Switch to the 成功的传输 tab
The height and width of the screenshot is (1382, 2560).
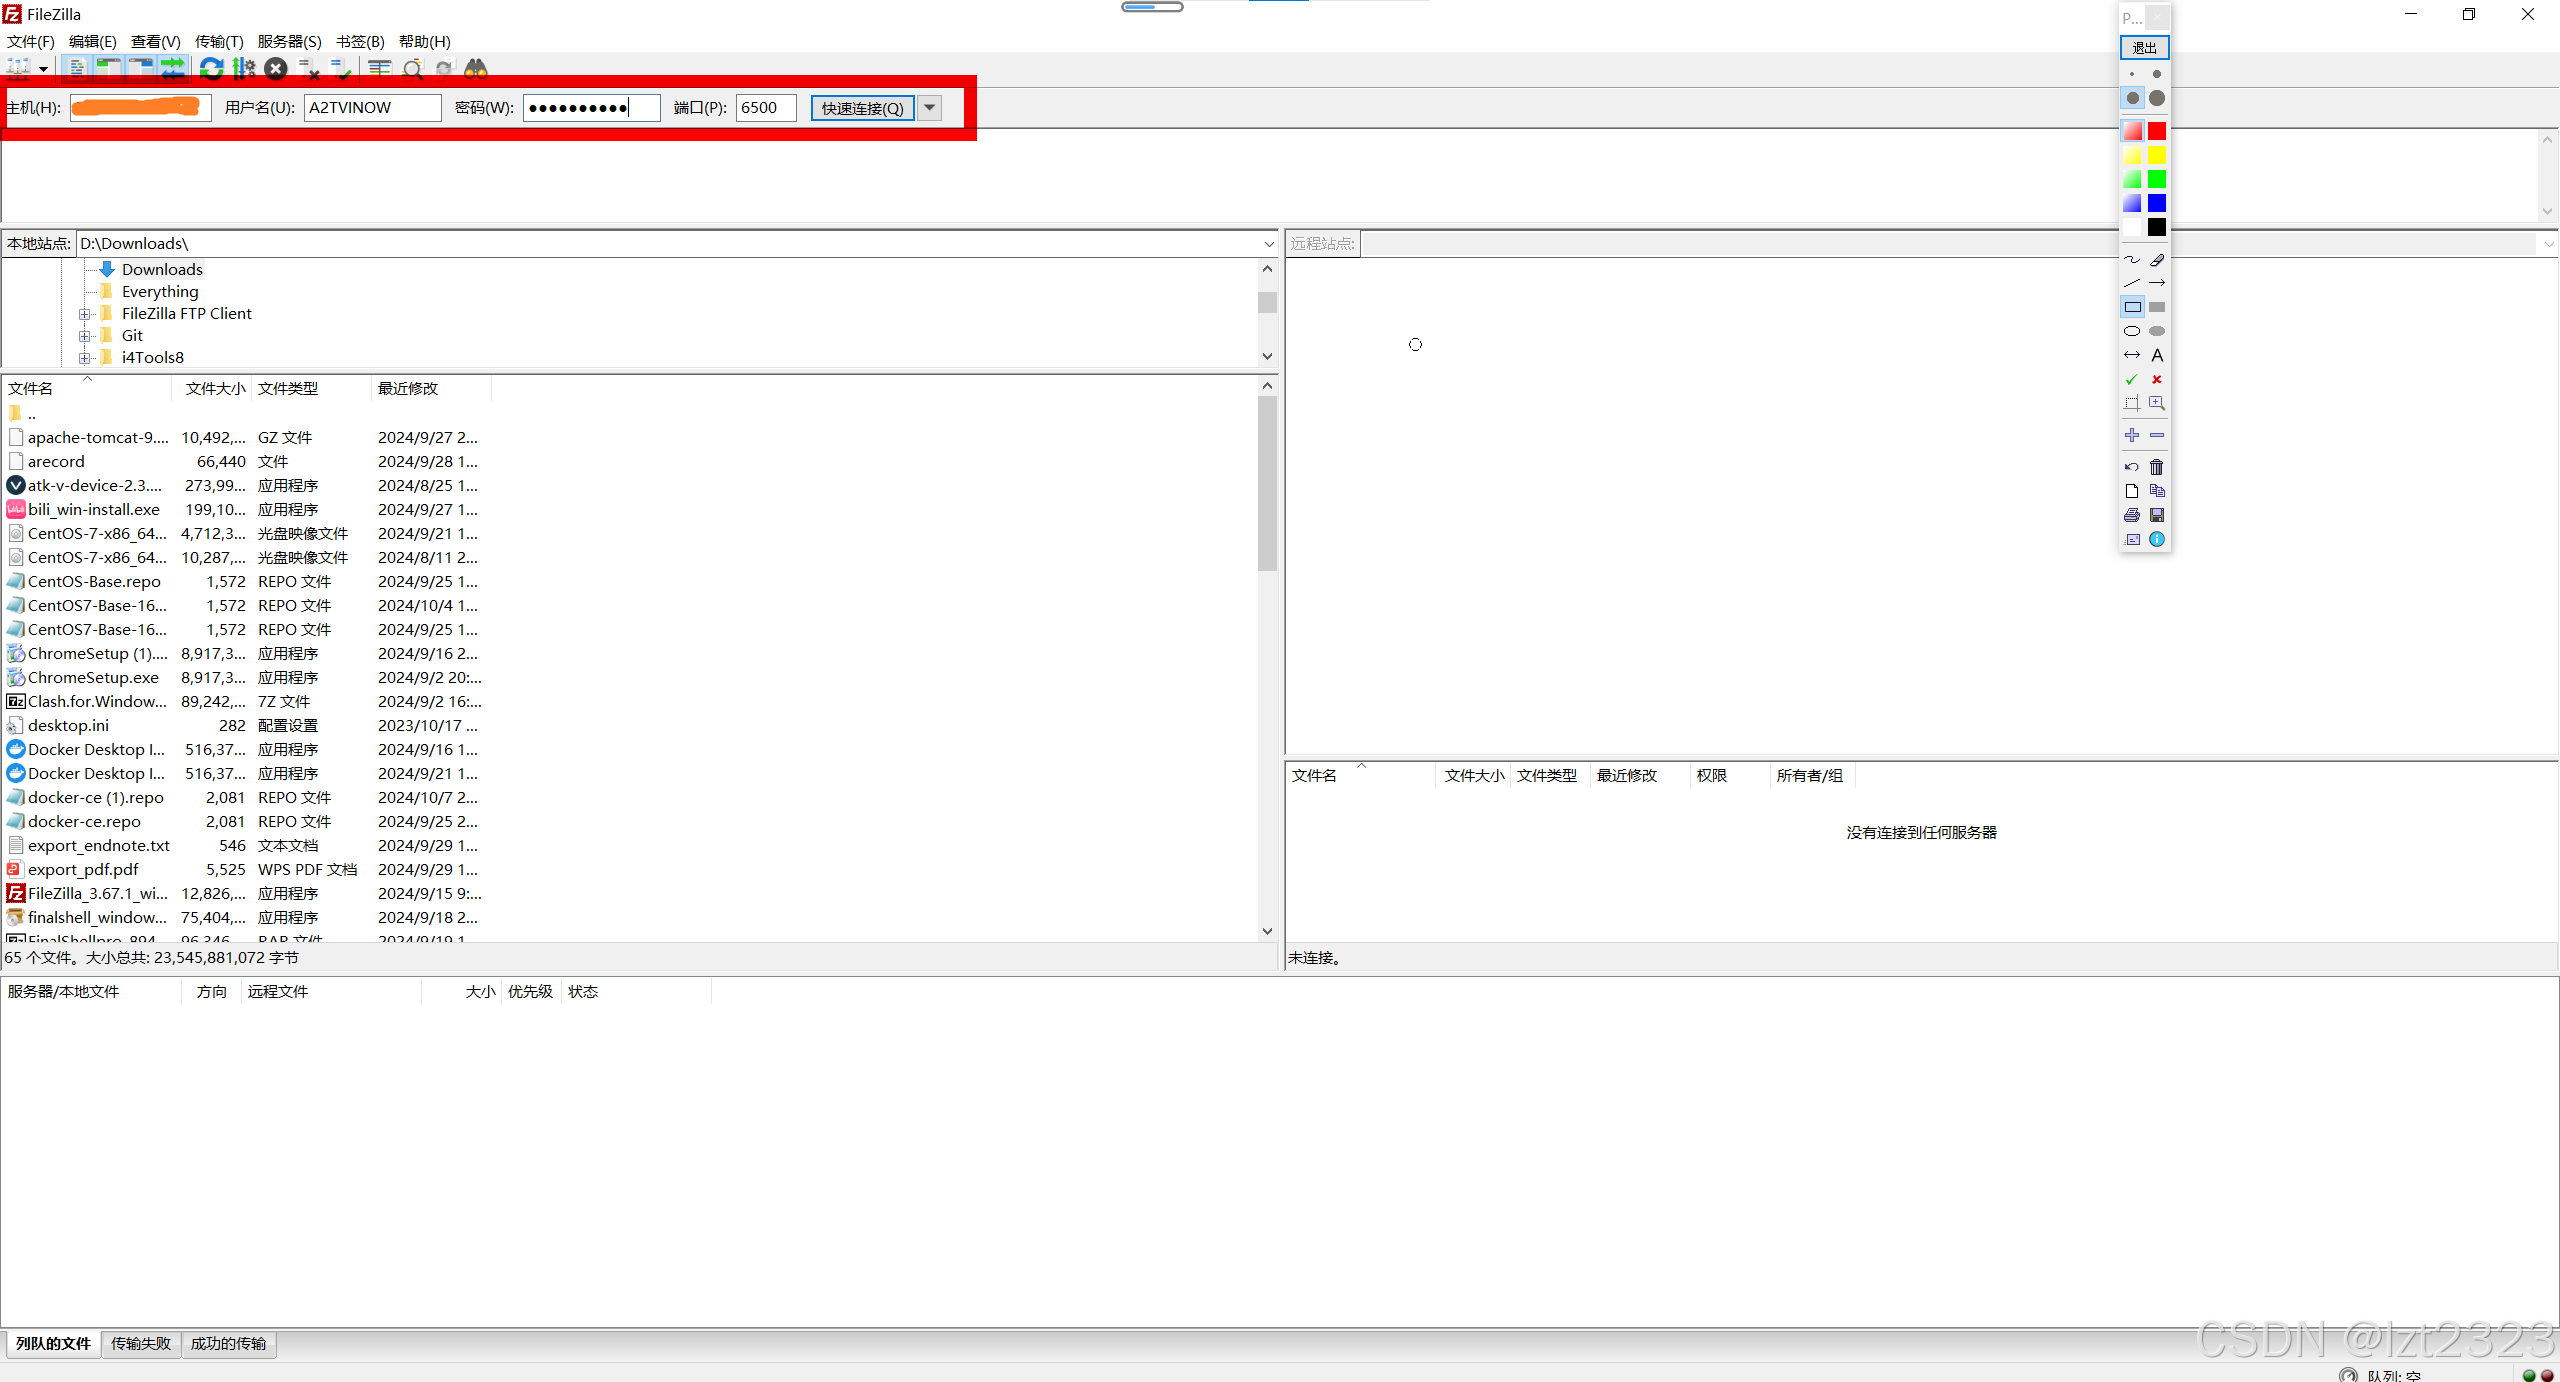(x=228, y=1344)
